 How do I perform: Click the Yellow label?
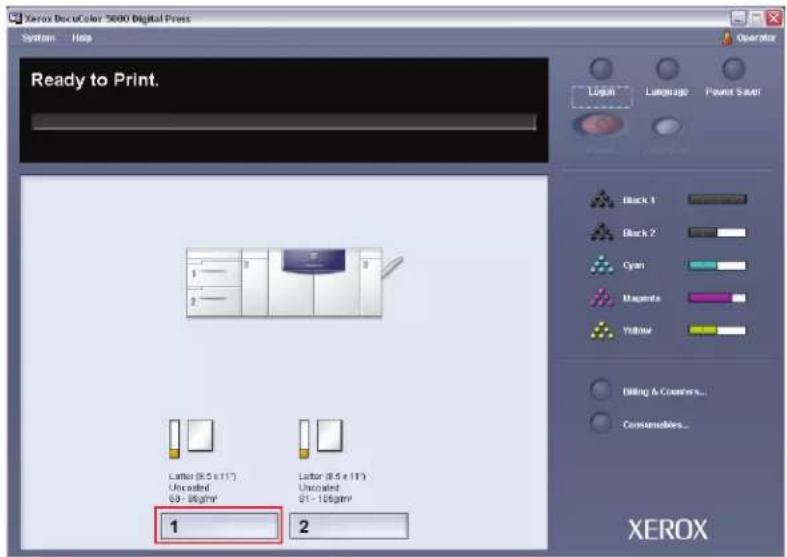(x=637, y=331)
